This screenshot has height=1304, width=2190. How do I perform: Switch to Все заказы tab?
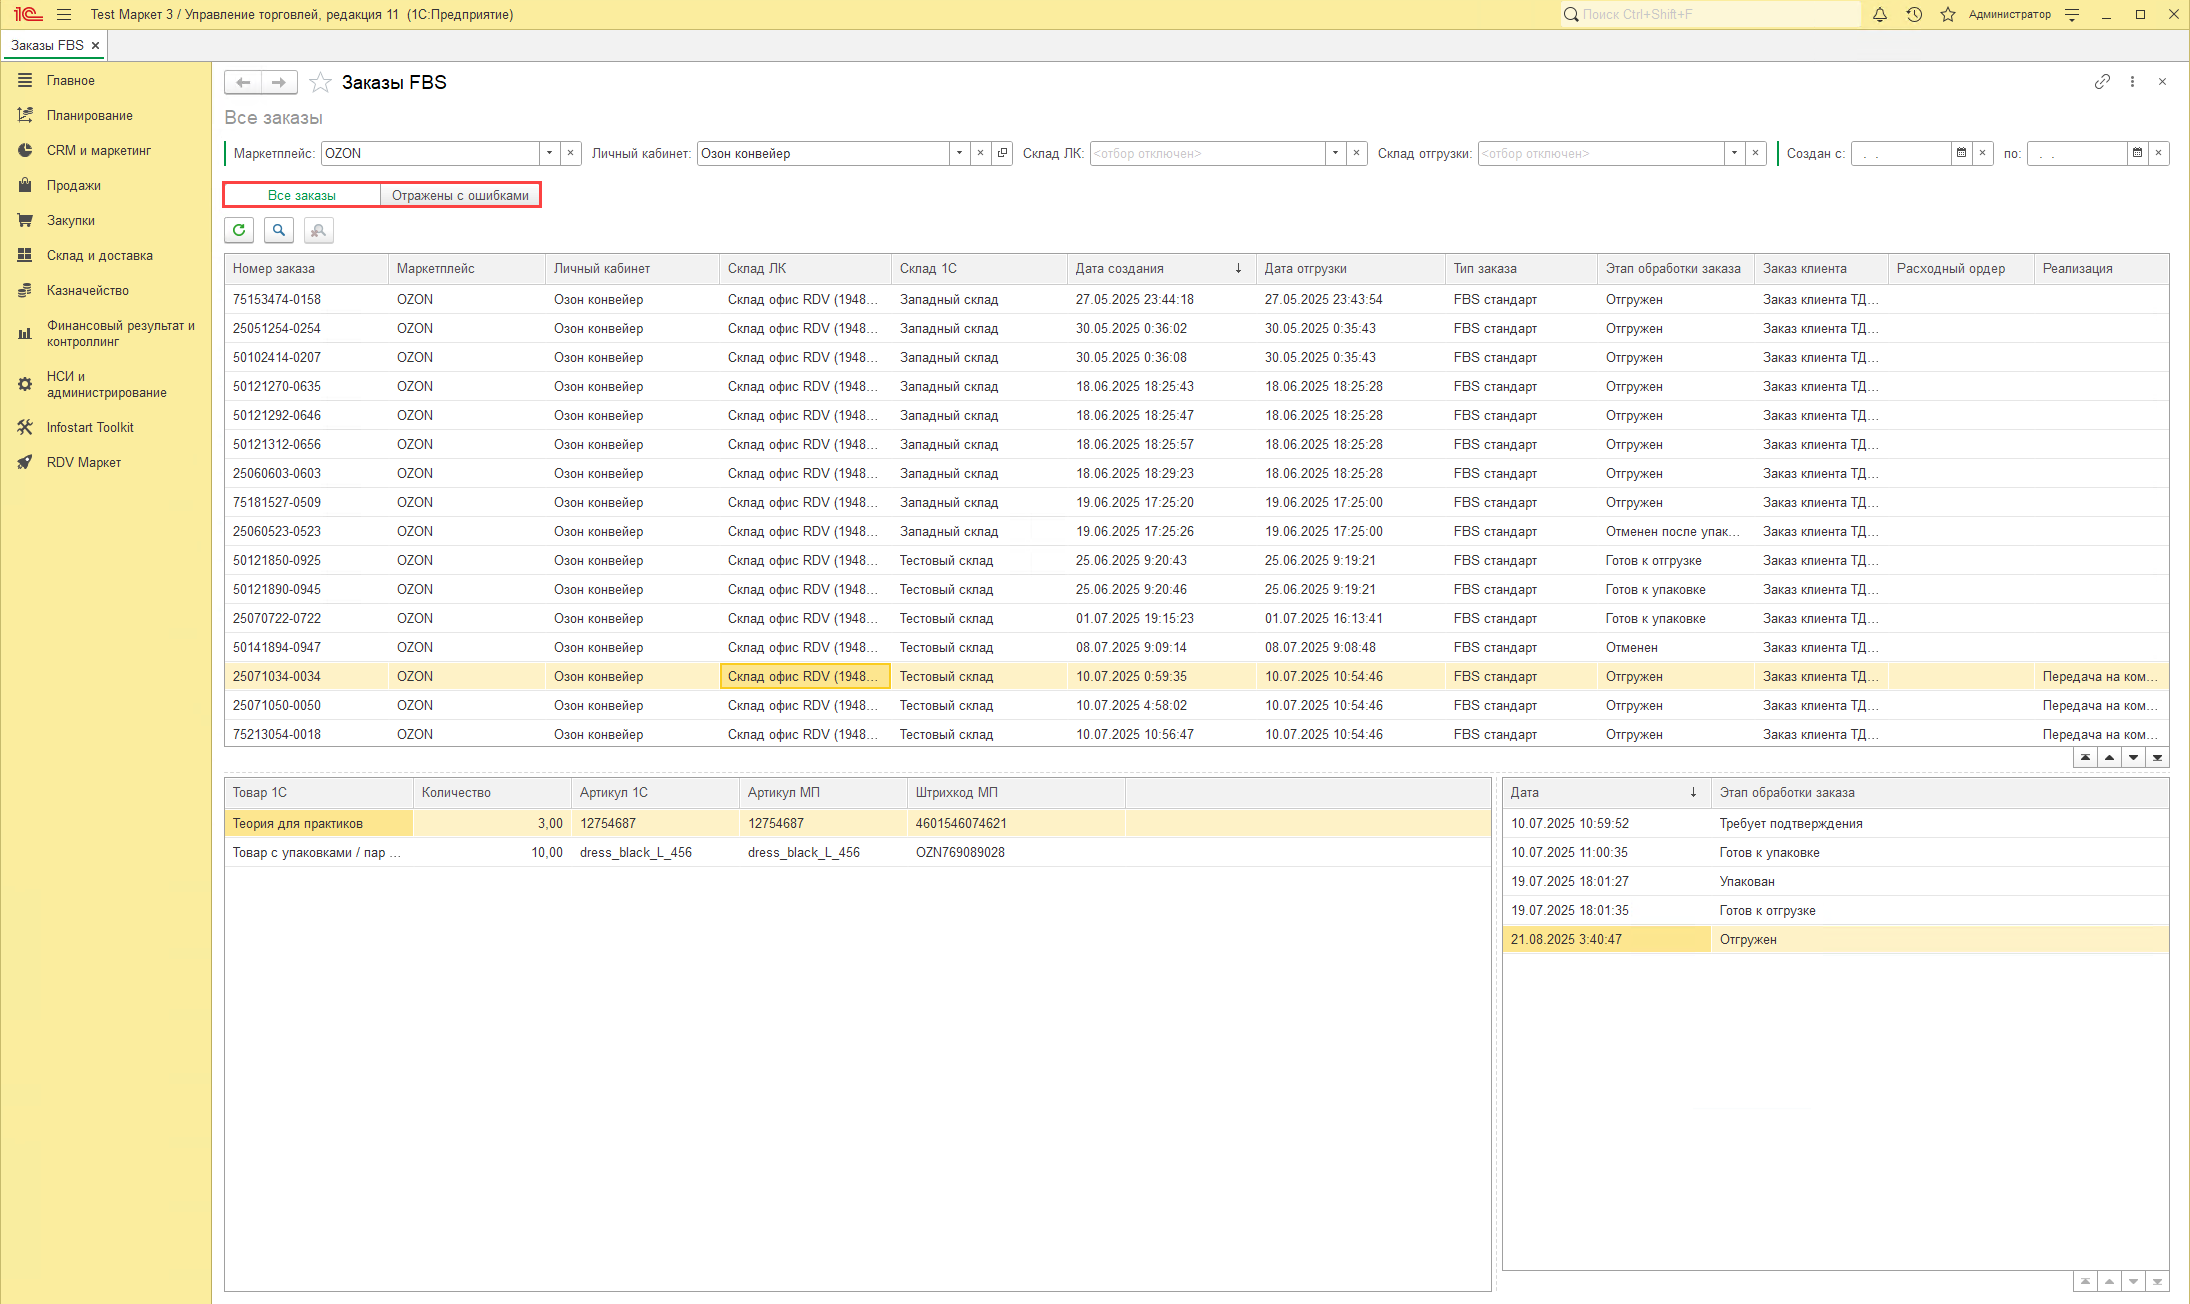302,195
